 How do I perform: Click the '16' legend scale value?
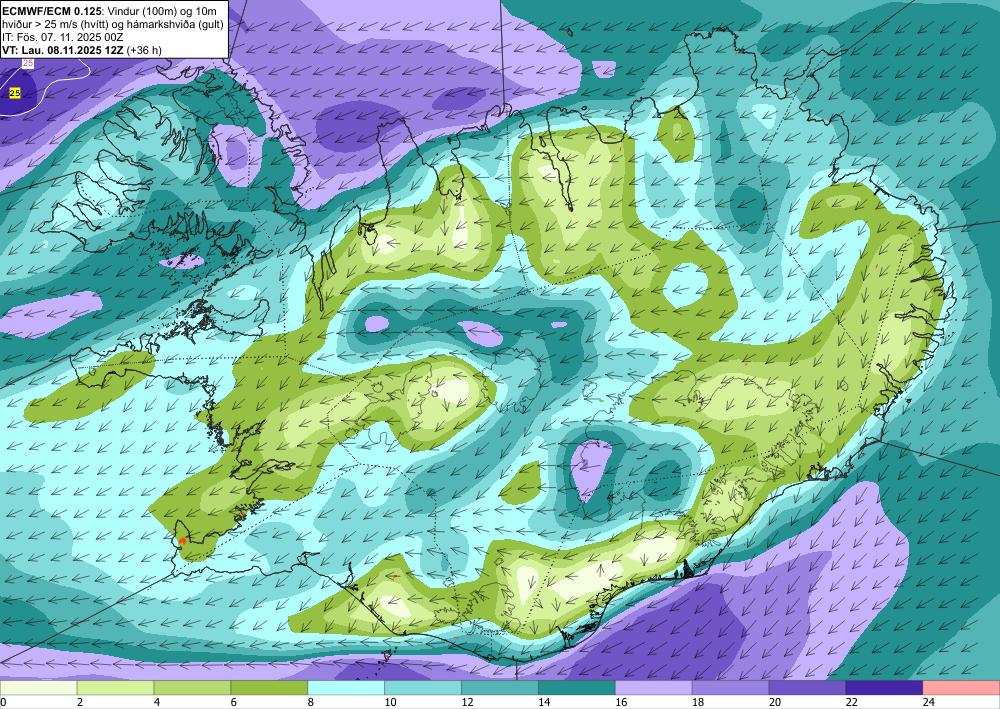[x=621, y=703]
